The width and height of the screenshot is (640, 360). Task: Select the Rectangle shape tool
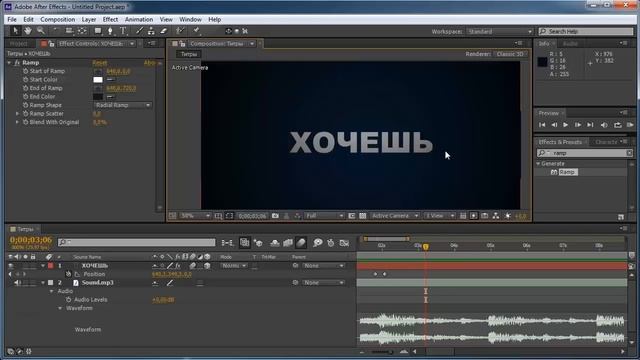click(x=98, y=31)
